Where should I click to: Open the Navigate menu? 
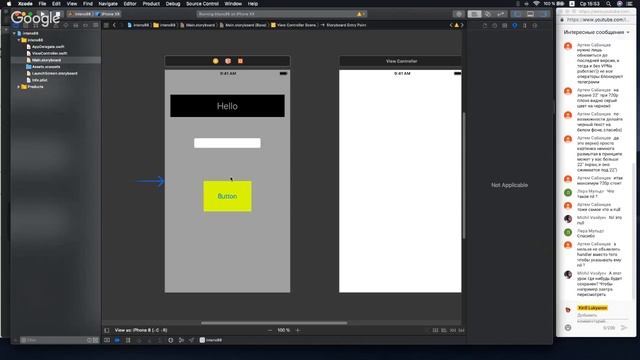108,4
